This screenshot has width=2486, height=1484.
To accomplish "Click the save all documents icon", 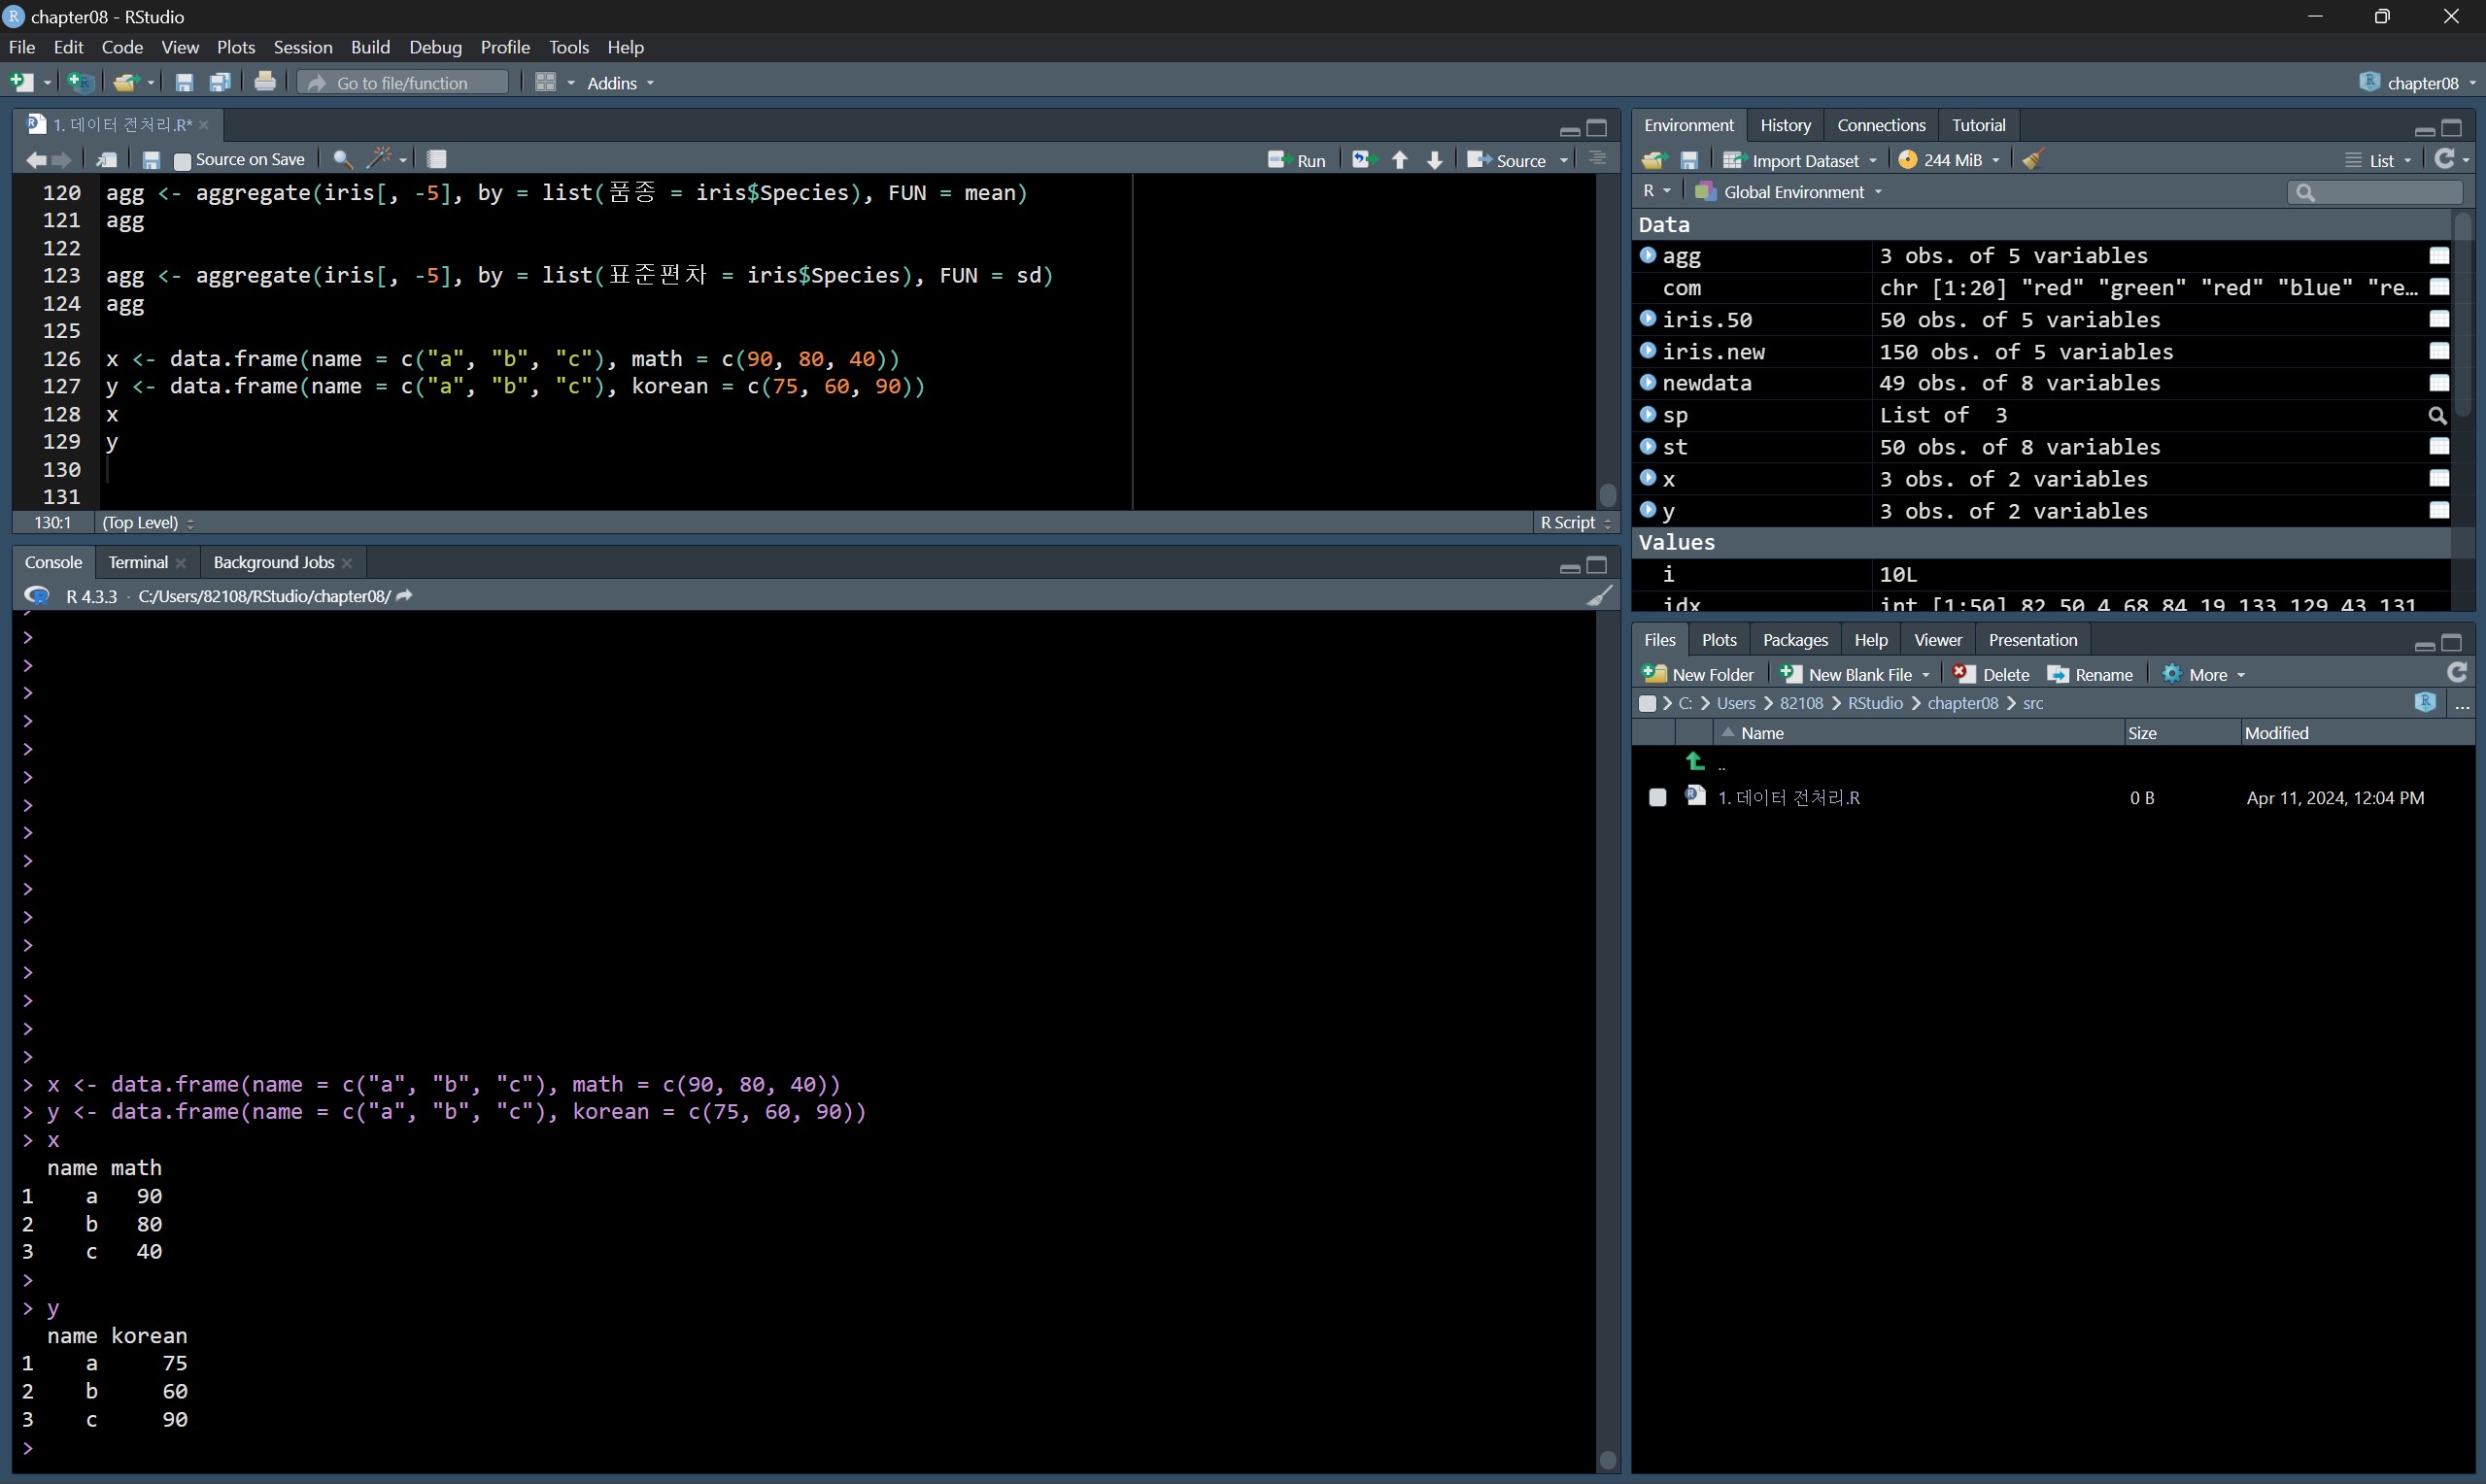I will (220, 83).
